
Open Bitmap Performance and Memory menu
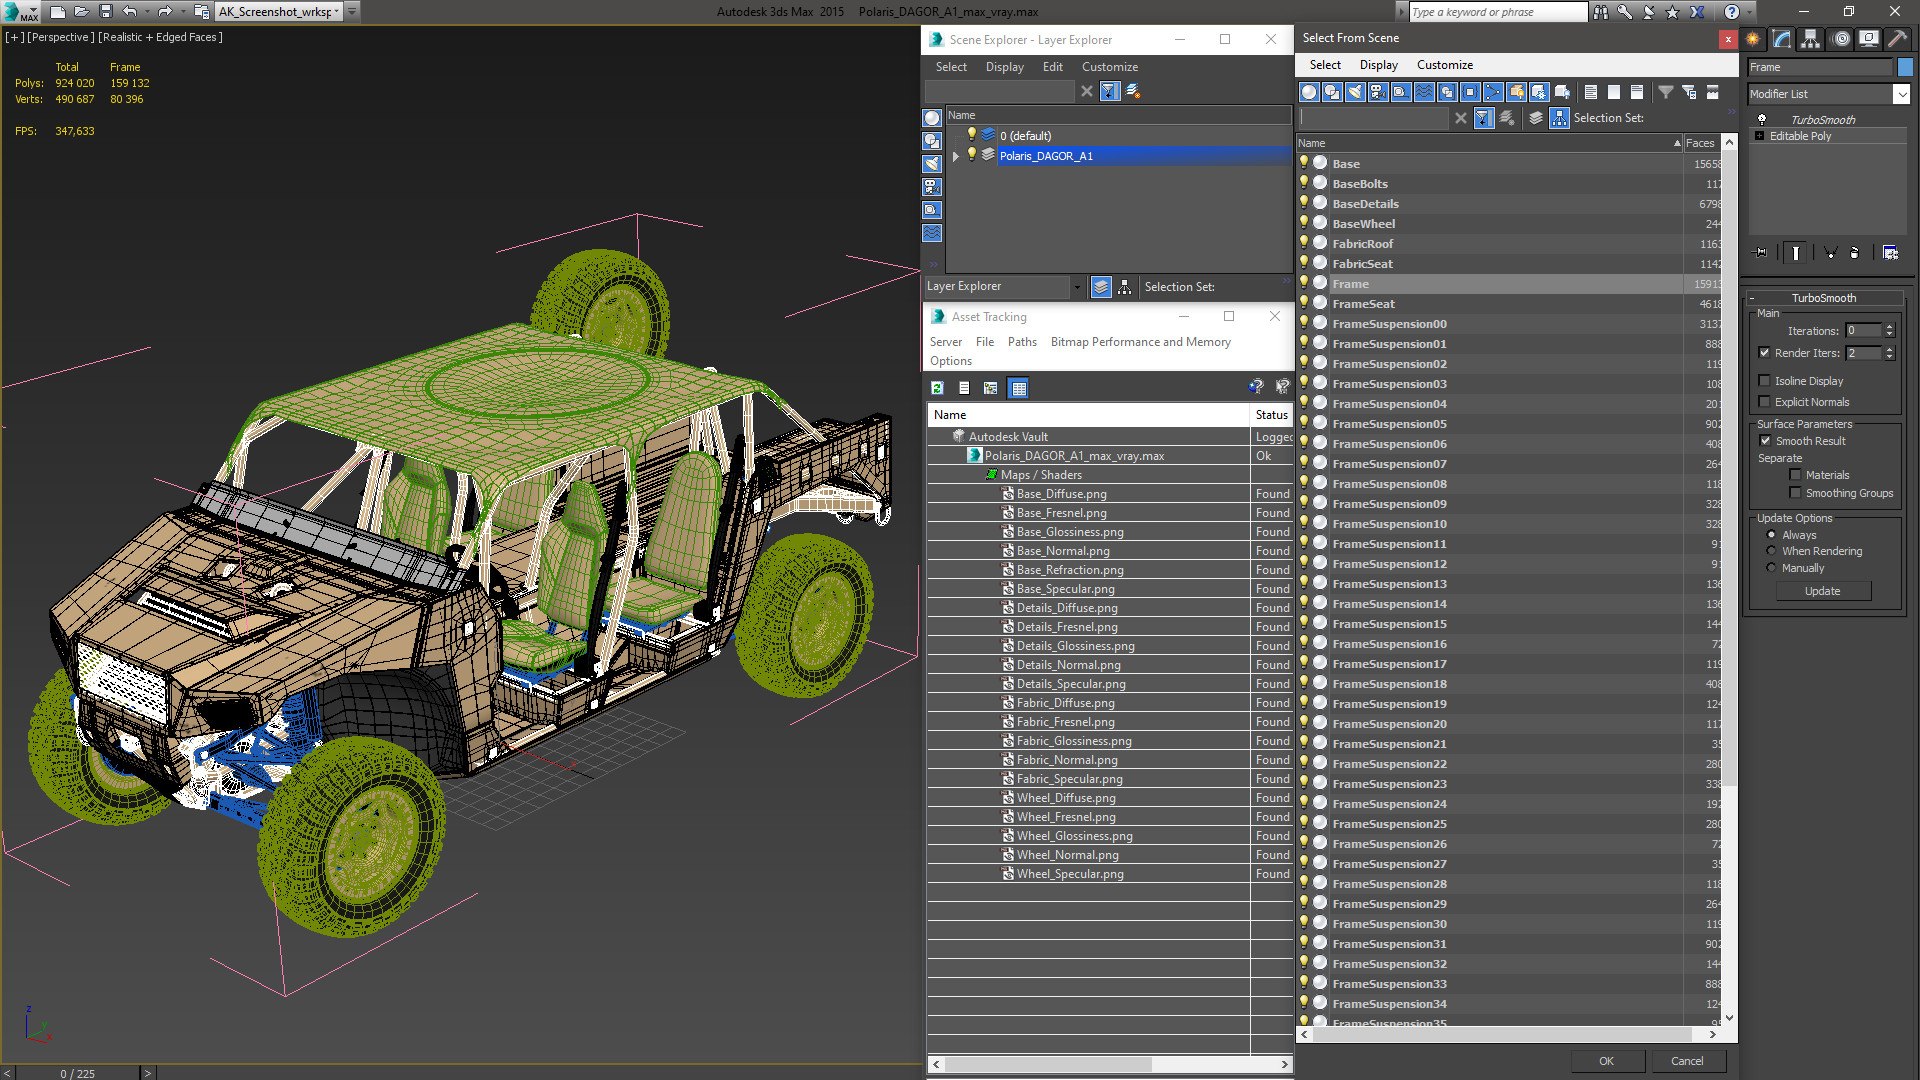point(1141,342)
